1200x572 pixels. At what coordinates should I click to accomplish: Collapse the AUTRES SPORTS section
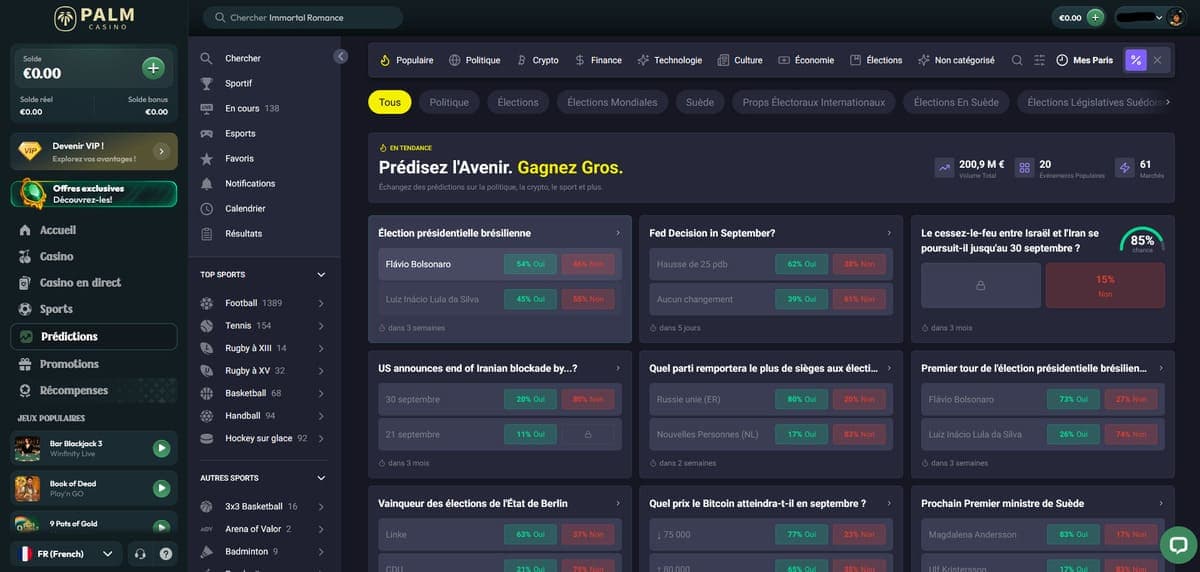click(x=321, y=478)
